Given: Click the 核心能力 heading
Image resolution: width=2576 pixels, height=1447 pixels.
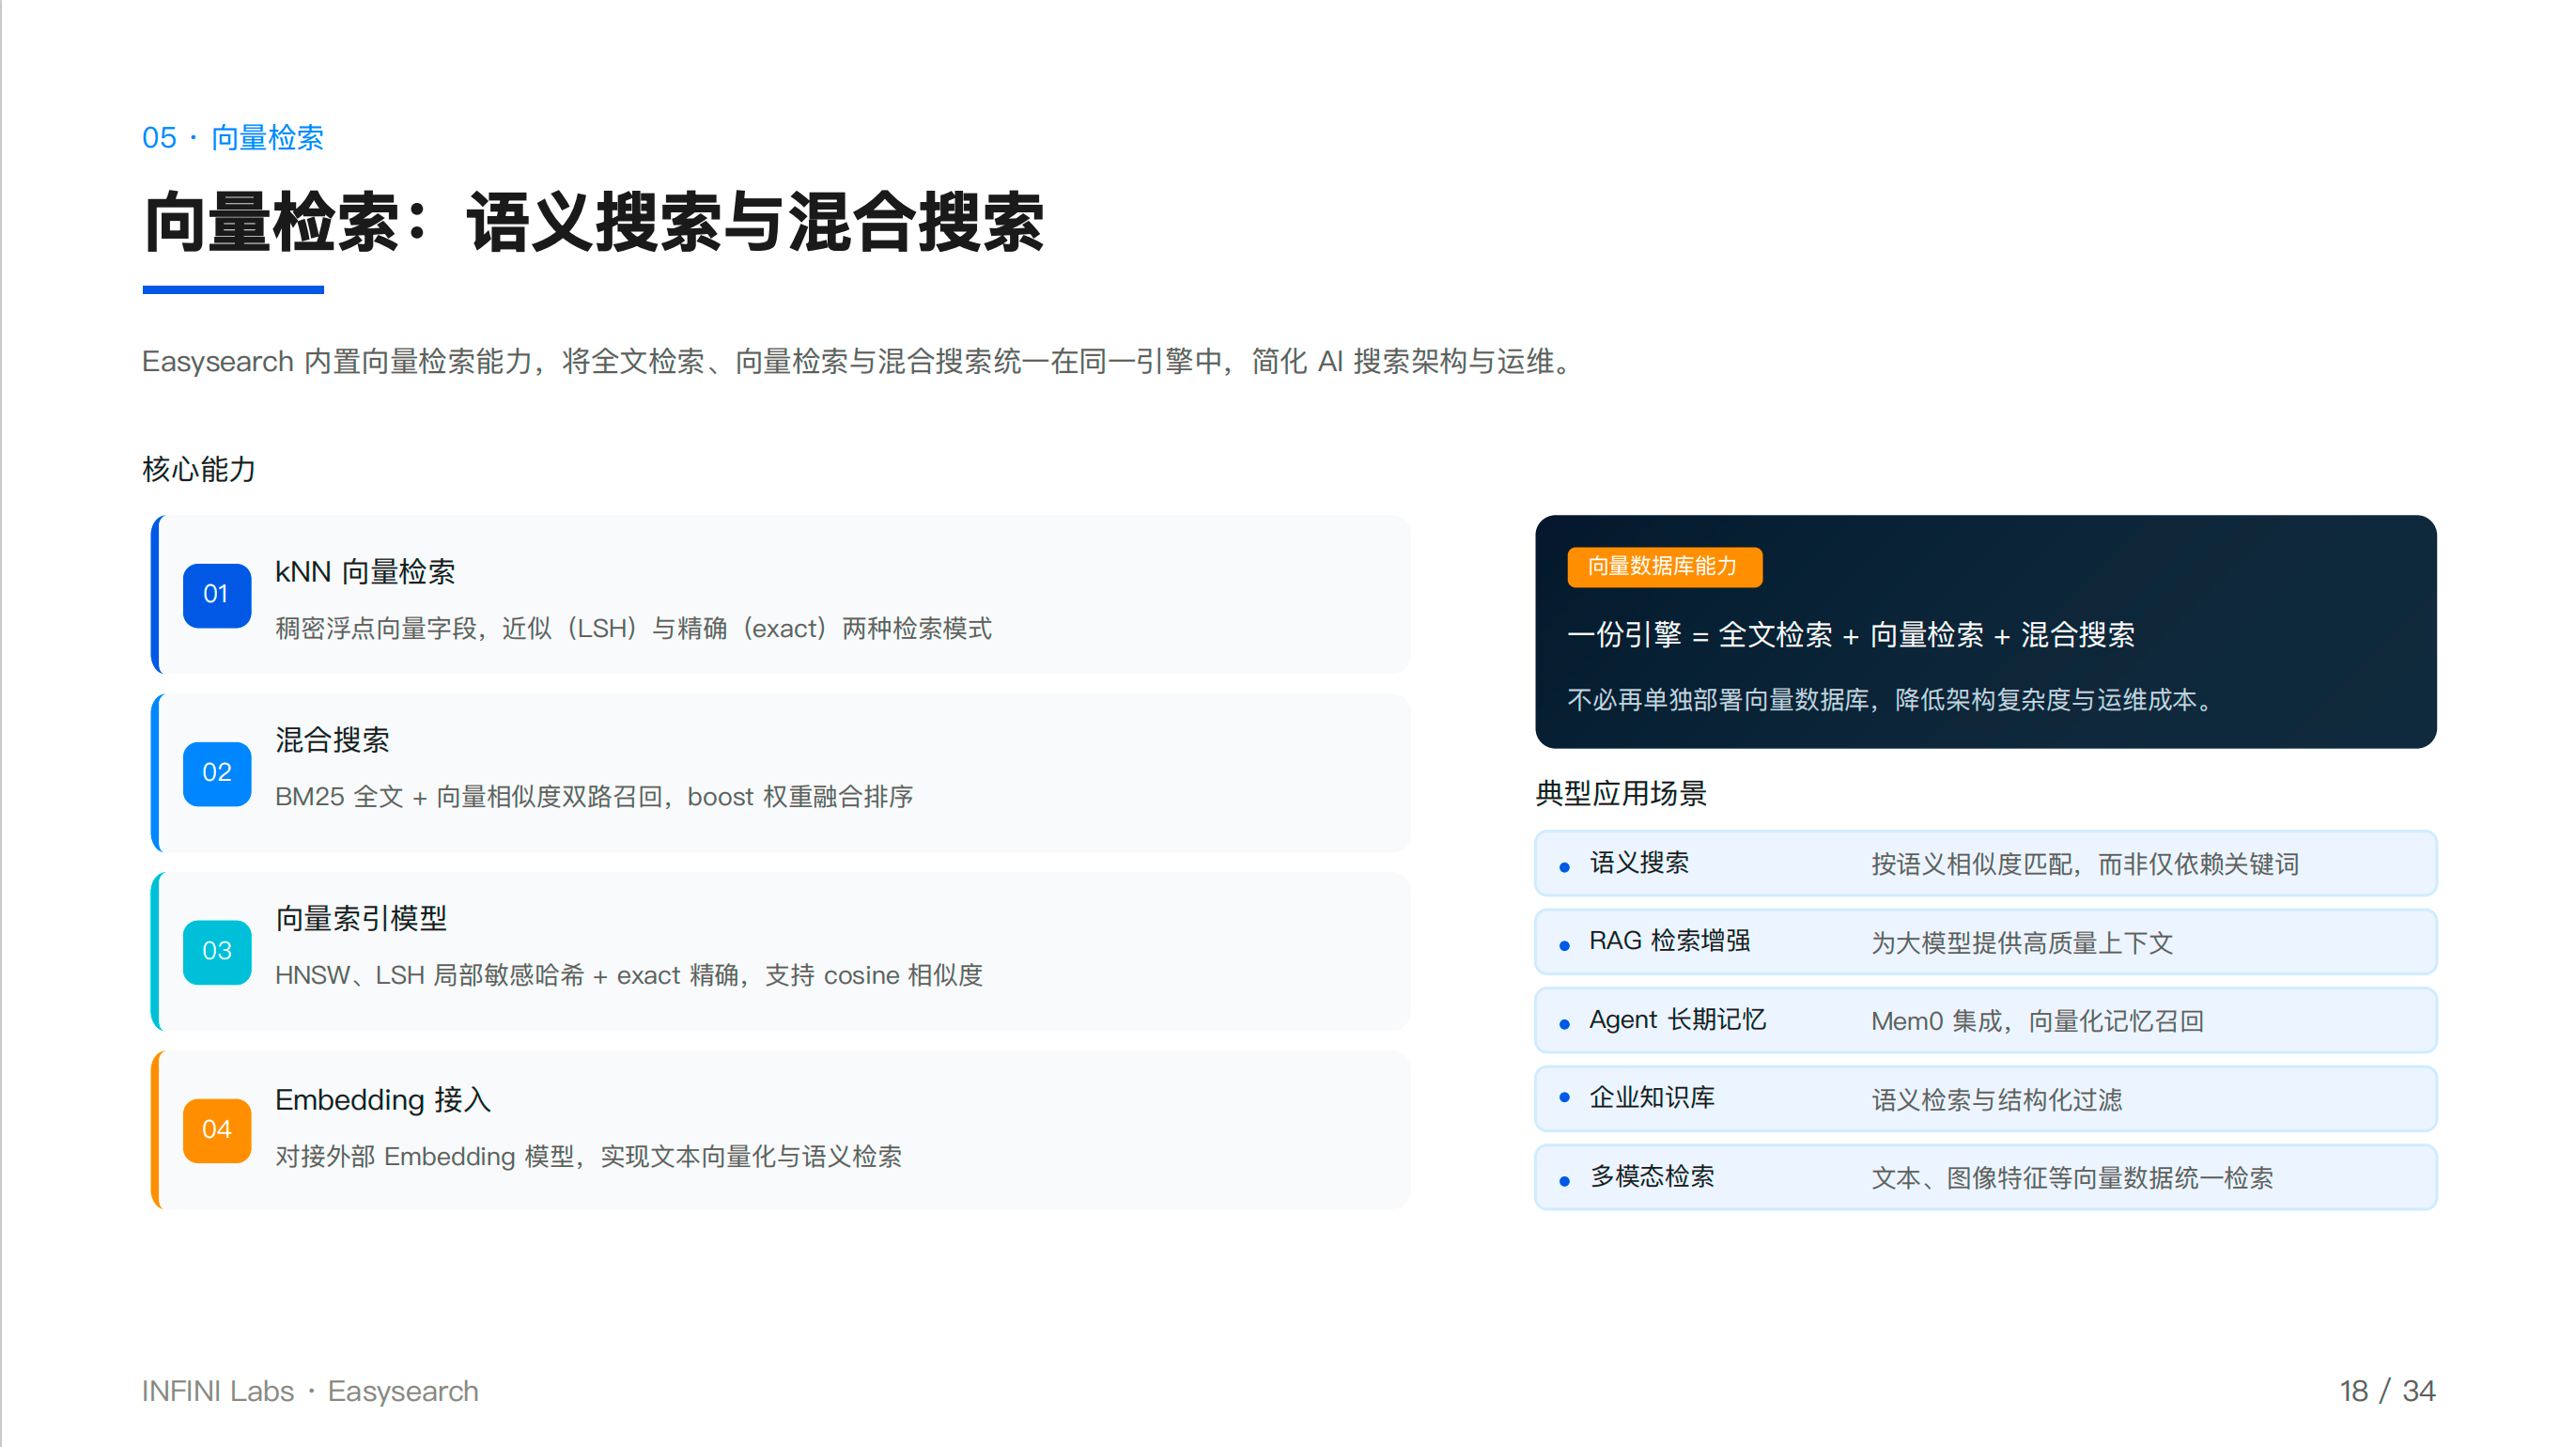Looking at the screenshot, I should click(x=199, y=469).
